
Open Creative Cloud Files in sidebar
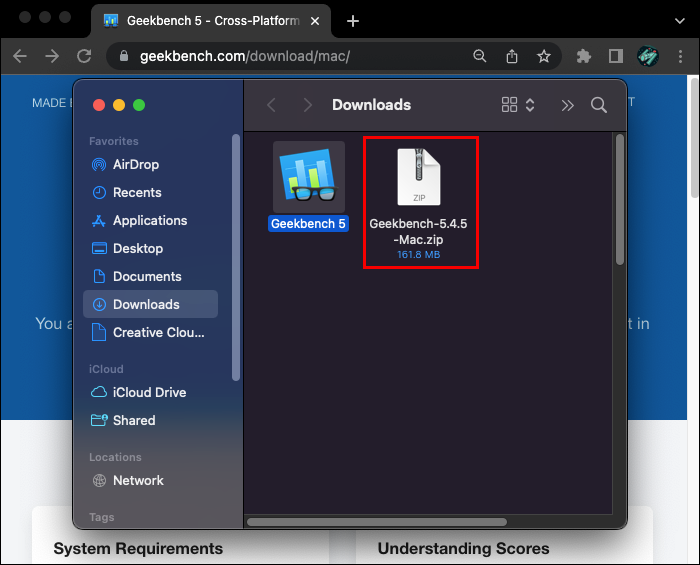point(150,332)
